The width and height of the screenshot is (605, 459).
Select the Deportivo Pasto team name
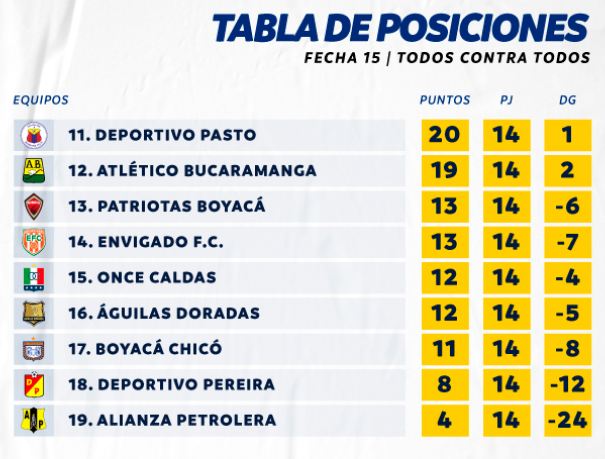click(162, 135)
